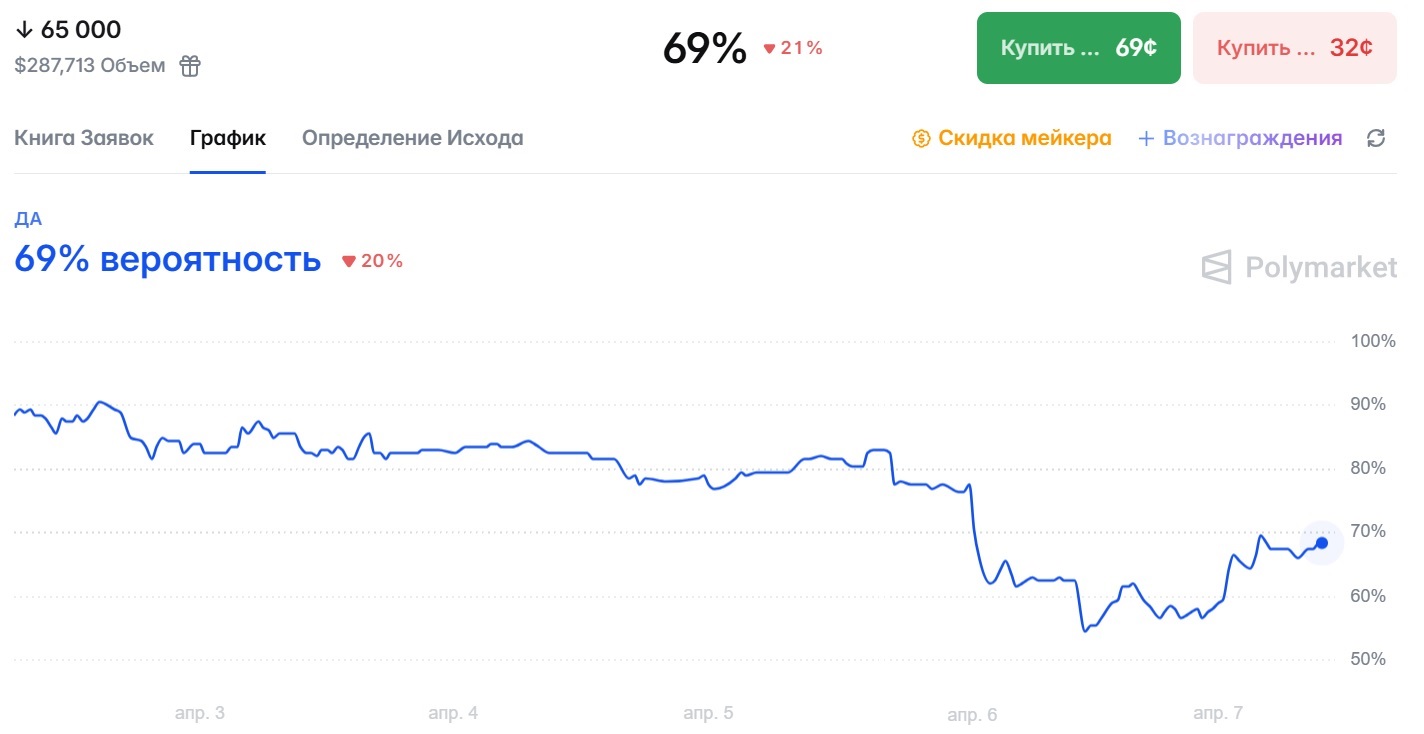
Task: Click the red triangle beside 21%
Action: (769, 48)
